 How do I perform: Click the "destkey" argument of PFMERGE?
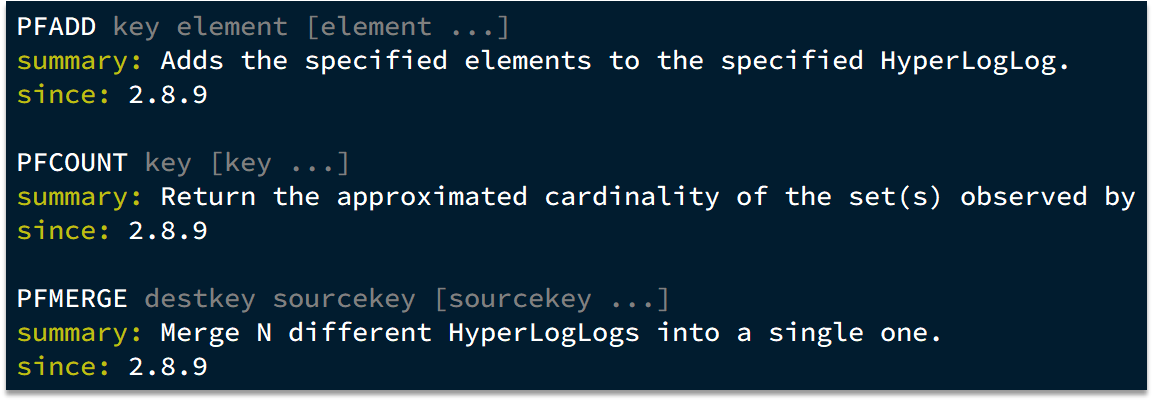point(200,299)
